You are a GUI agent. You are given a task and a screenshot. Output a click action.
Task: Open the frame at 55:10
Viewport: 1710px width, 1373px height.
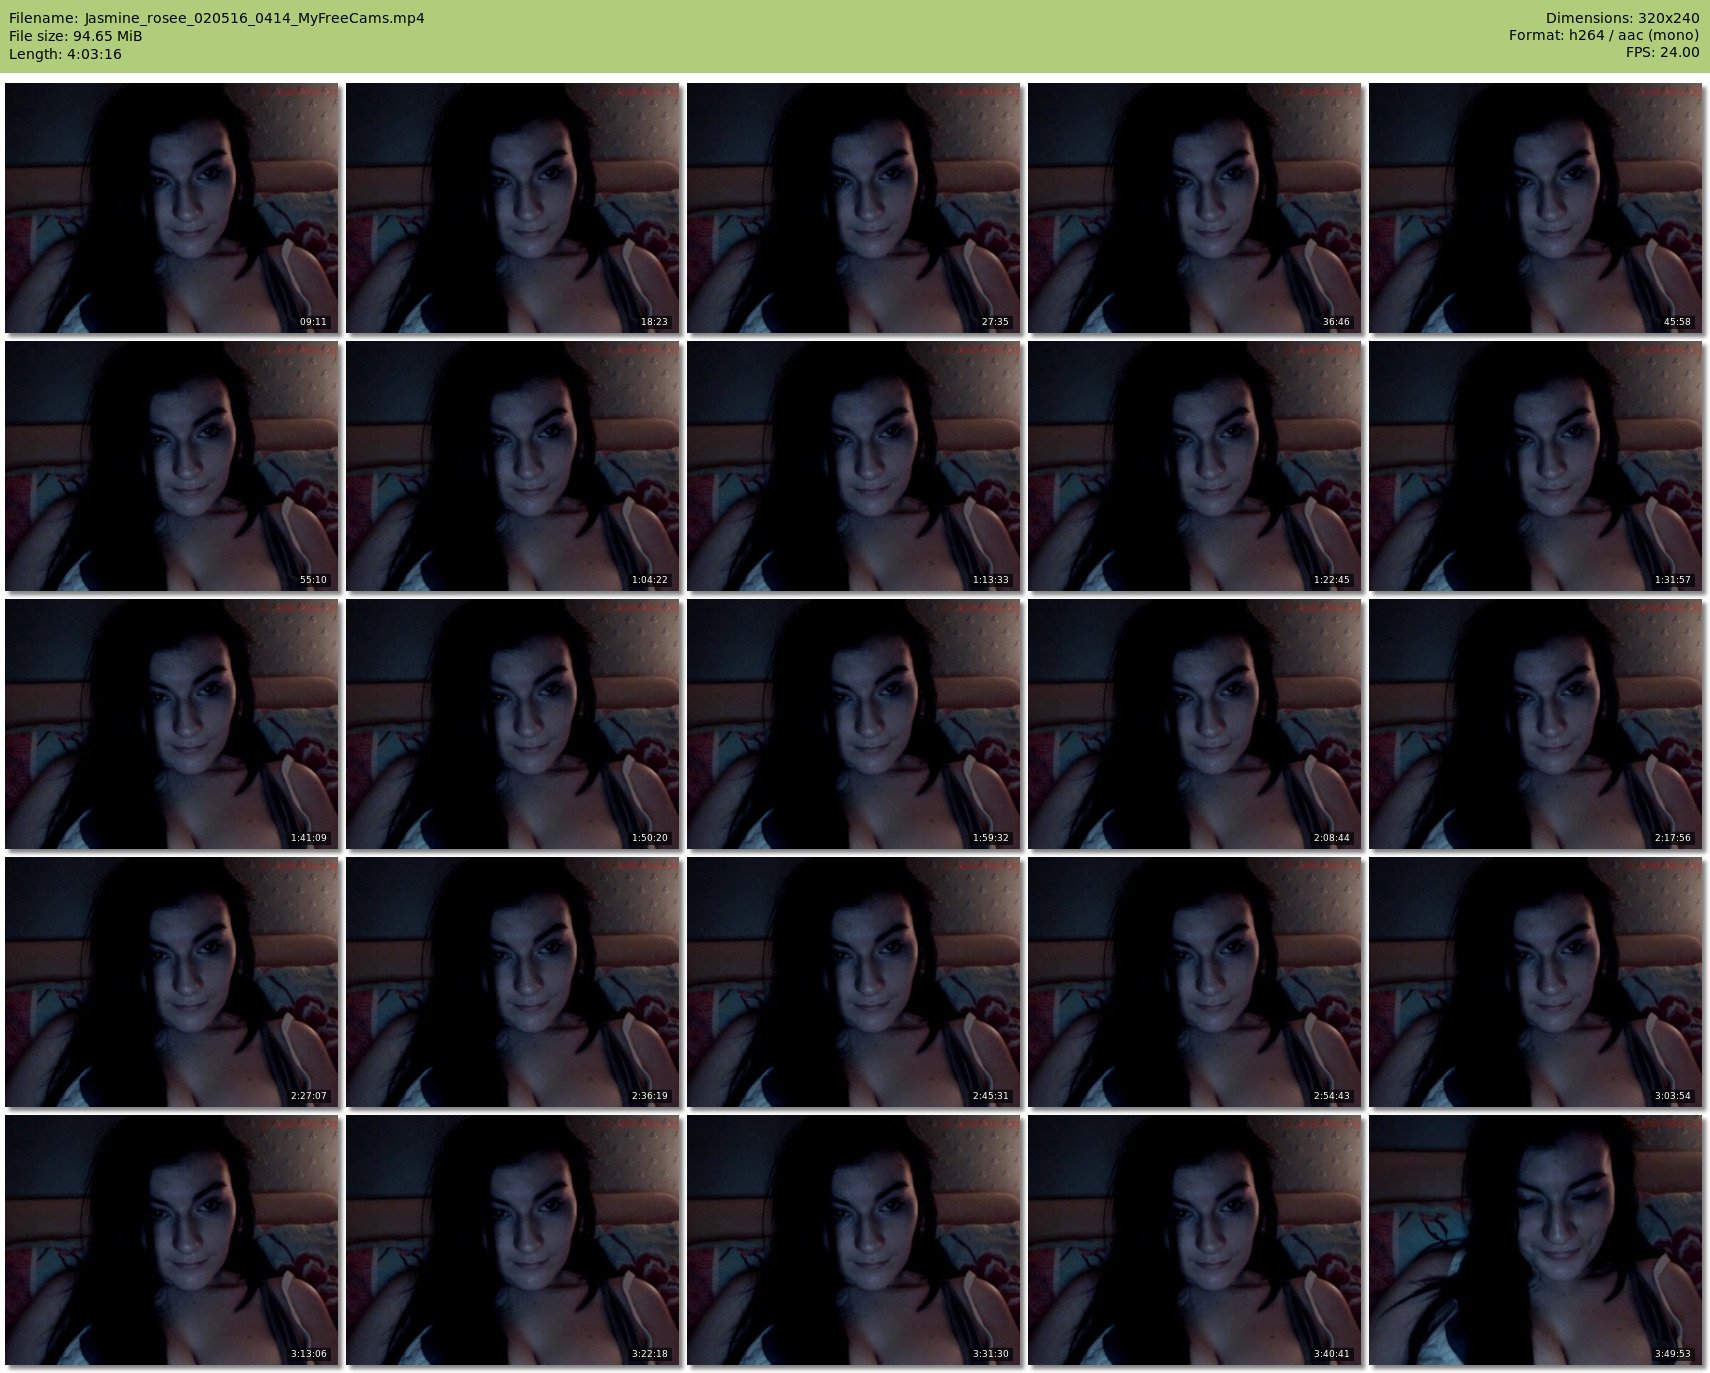172,466
